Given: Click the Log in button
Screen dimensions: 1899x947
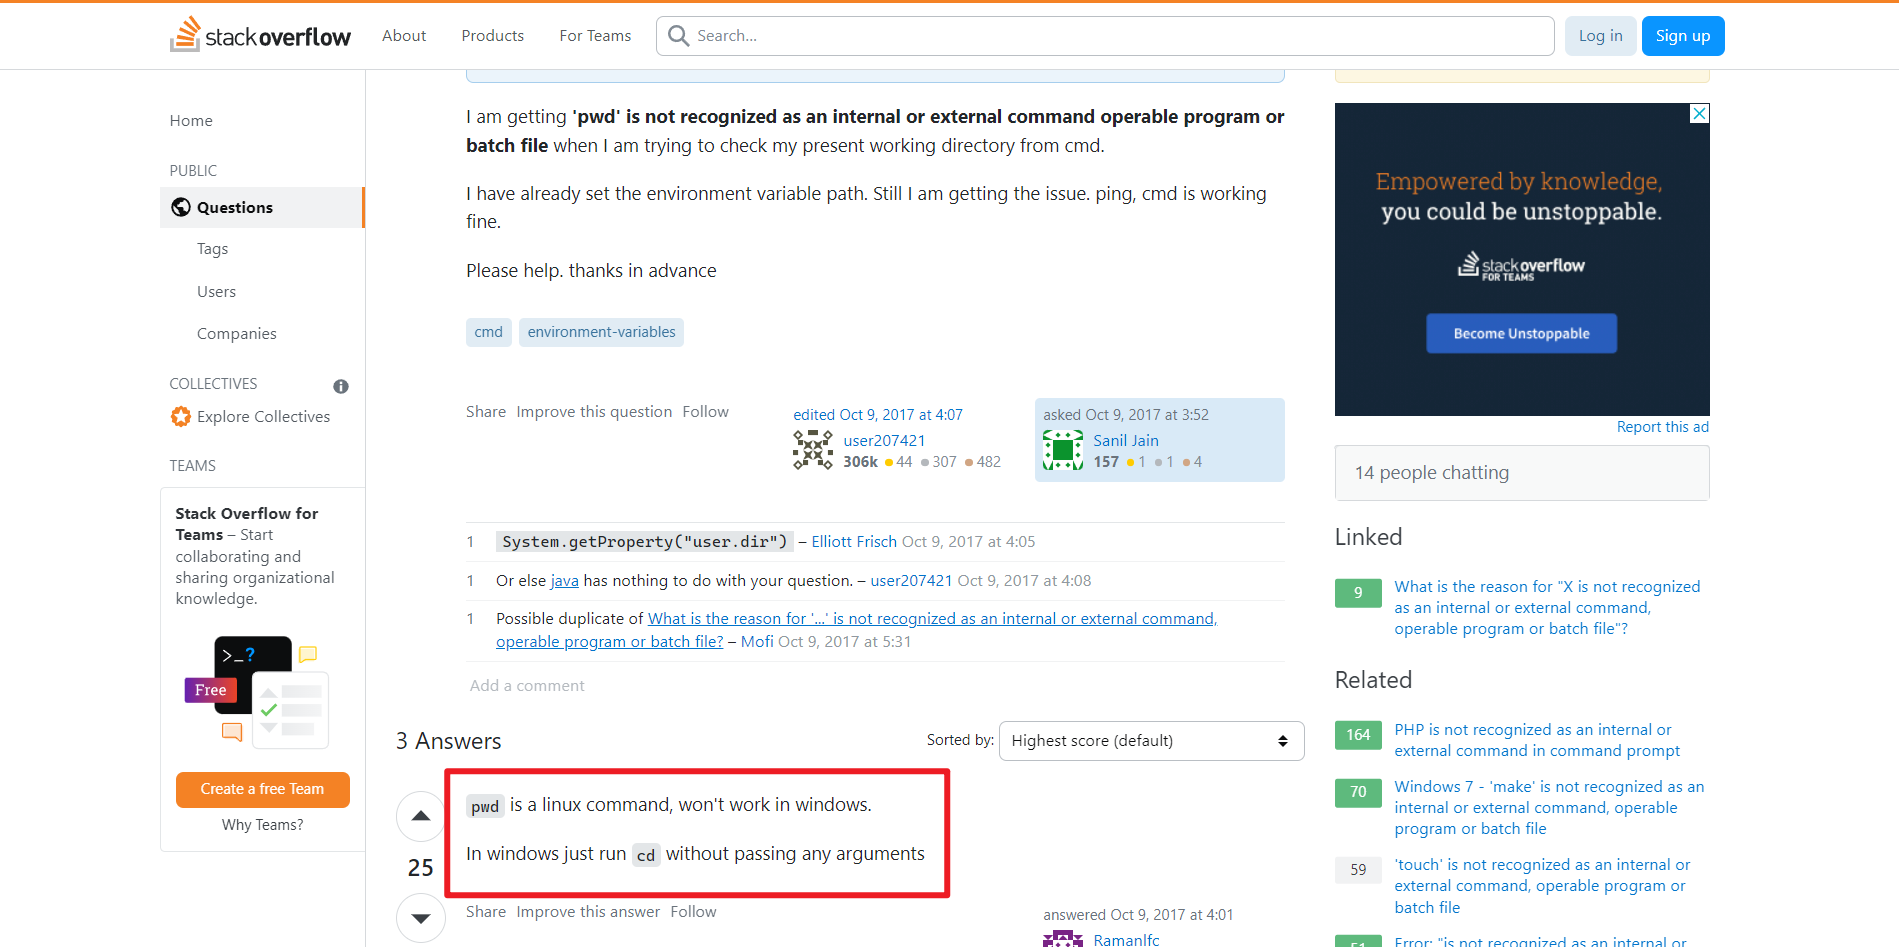Looking at the screenshot, I should pos(1600,36).
